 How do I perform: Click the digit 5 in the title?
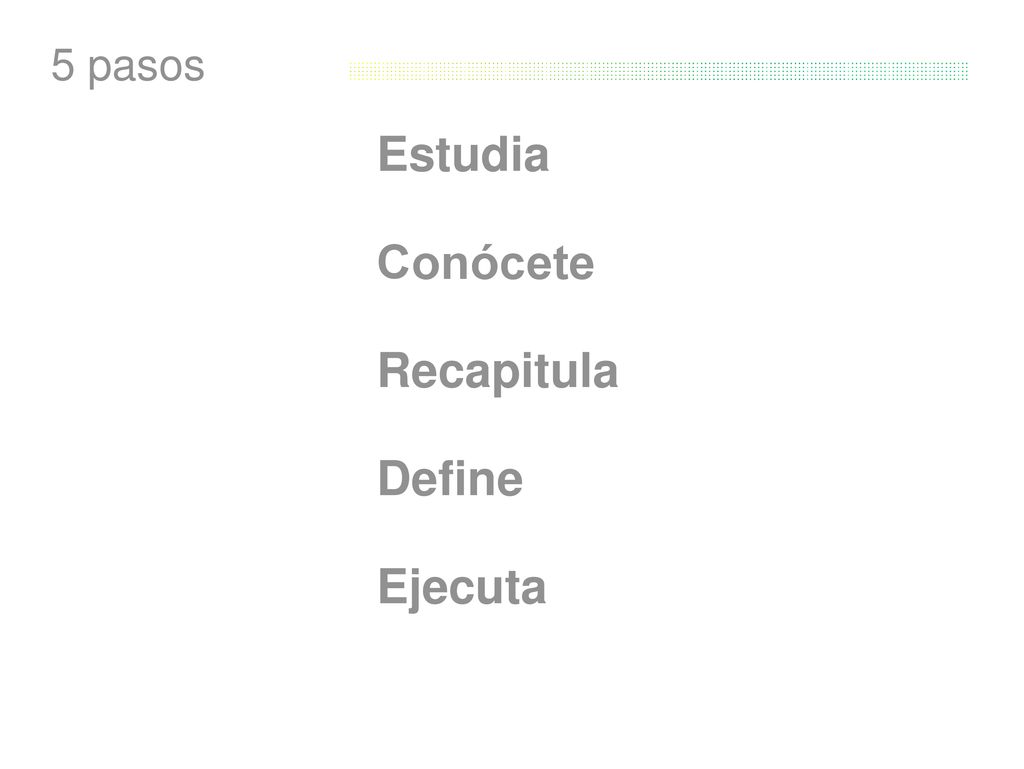click(x=63, y=65)
